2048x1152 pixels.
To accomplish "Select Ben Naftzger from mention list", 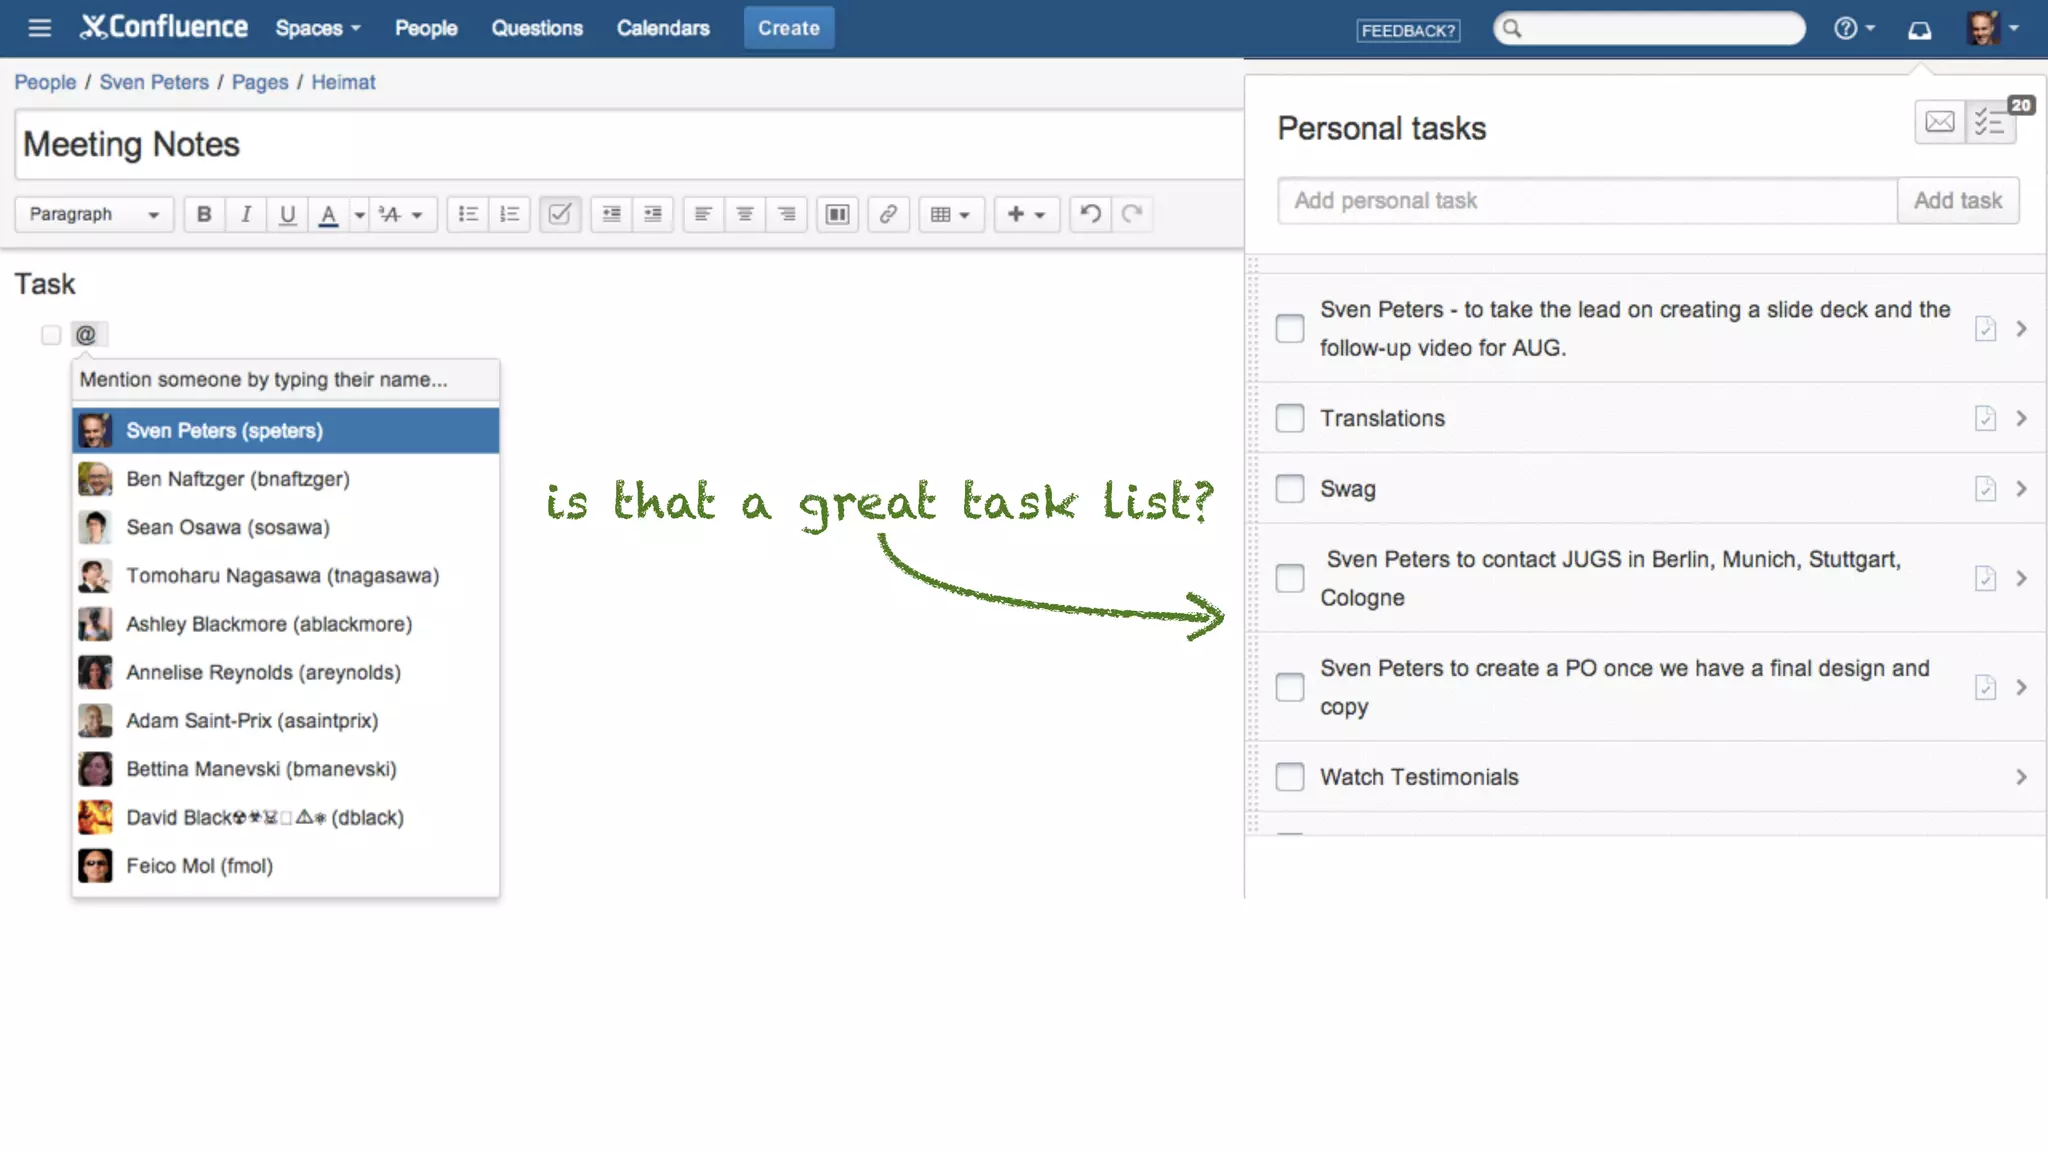I will click(x=286, y=479).
